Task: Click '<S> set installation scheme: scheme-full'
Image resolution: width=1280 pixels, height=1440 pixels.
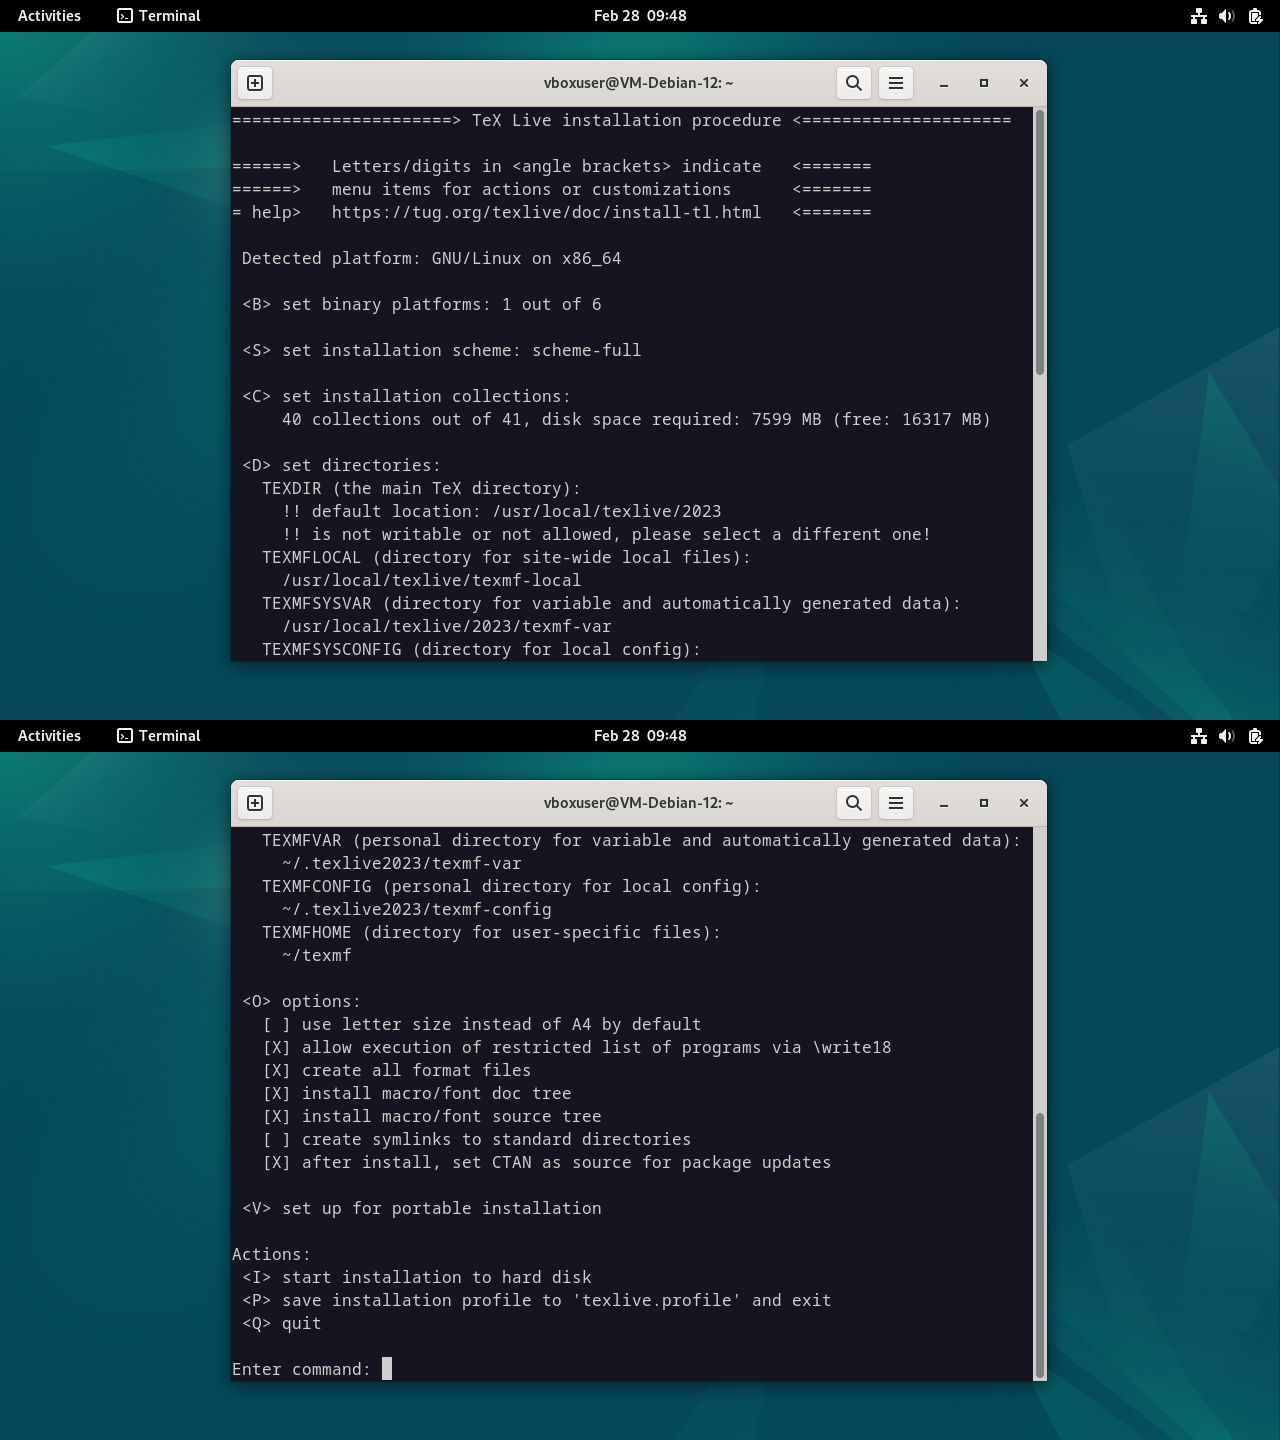Action: pos(442,350)
